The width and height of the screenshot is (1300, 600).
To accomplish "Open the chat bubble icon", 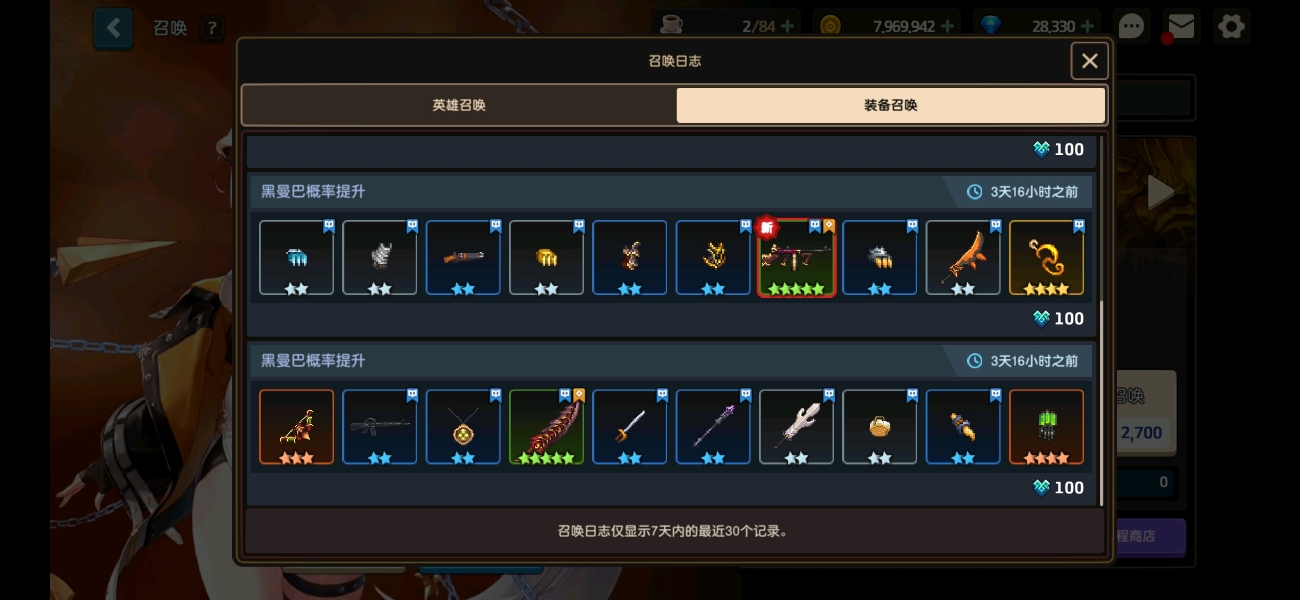I will (1131, 26).
